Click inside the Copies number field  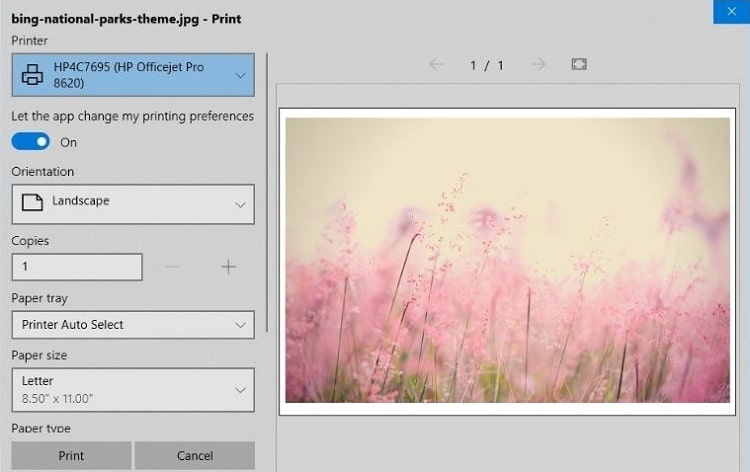point(77,267)
